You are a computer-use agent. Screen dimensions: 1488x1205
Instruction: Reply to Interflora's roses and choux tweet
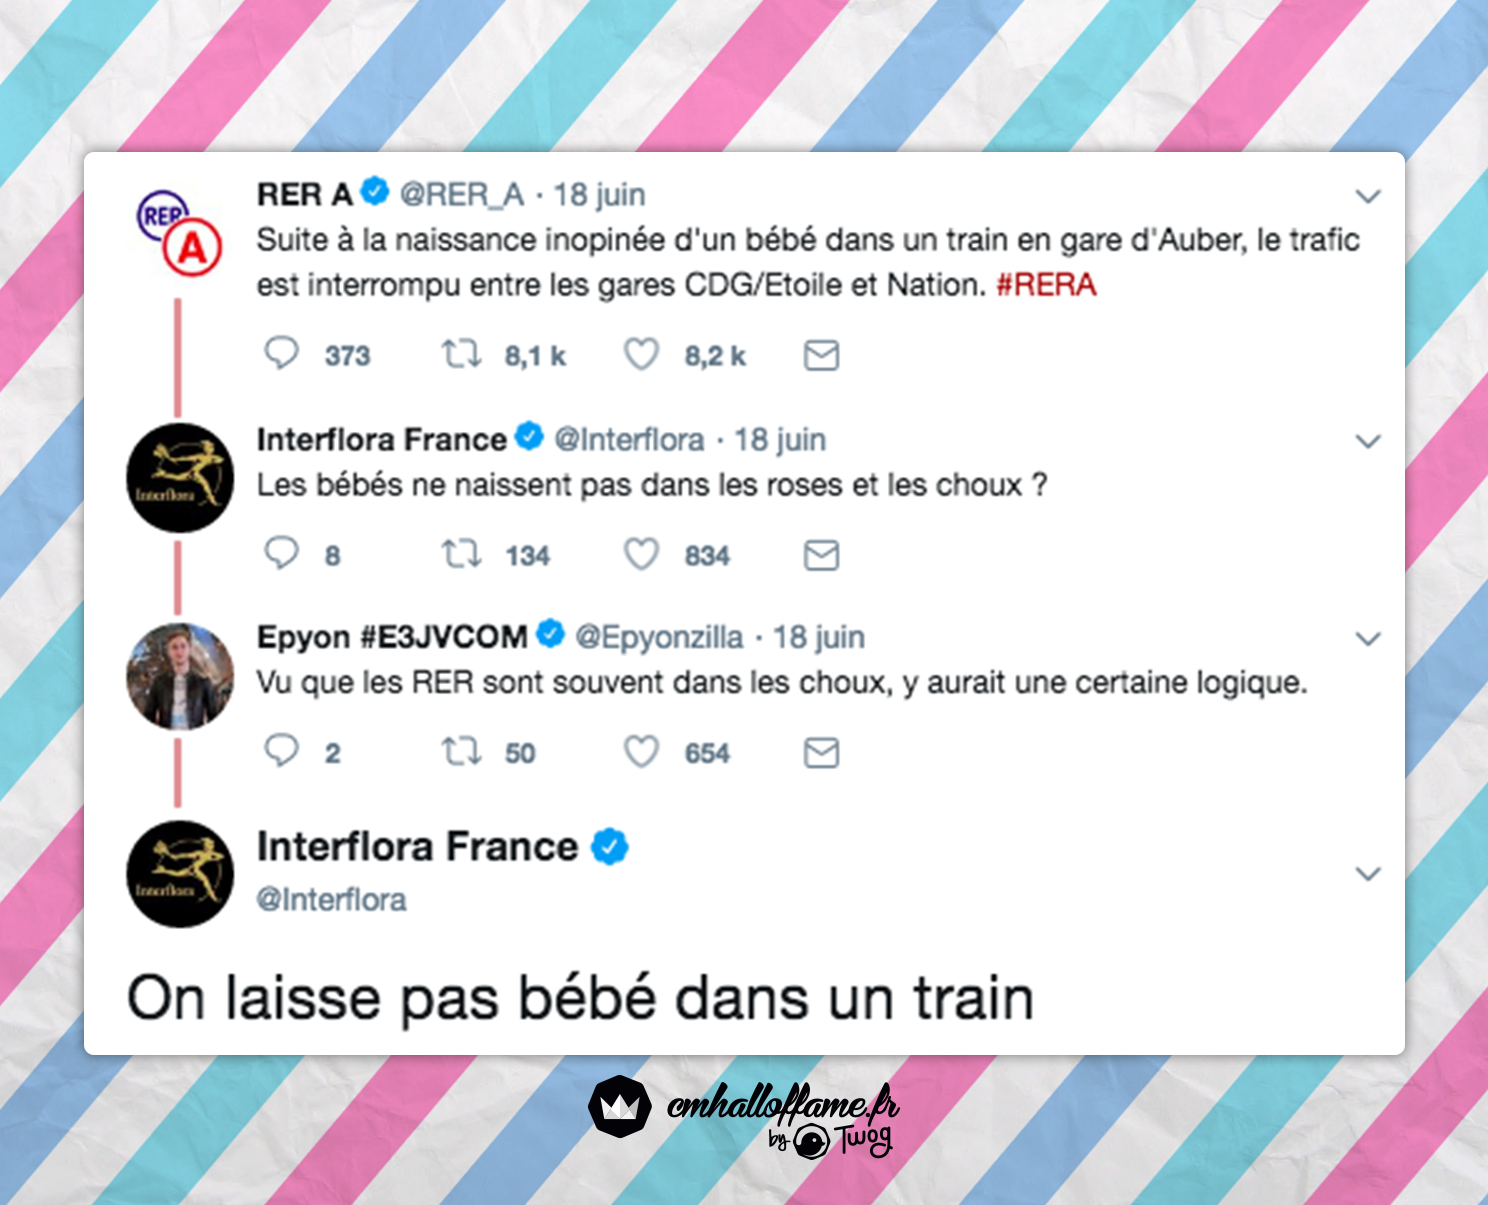(x=281, y=553)
